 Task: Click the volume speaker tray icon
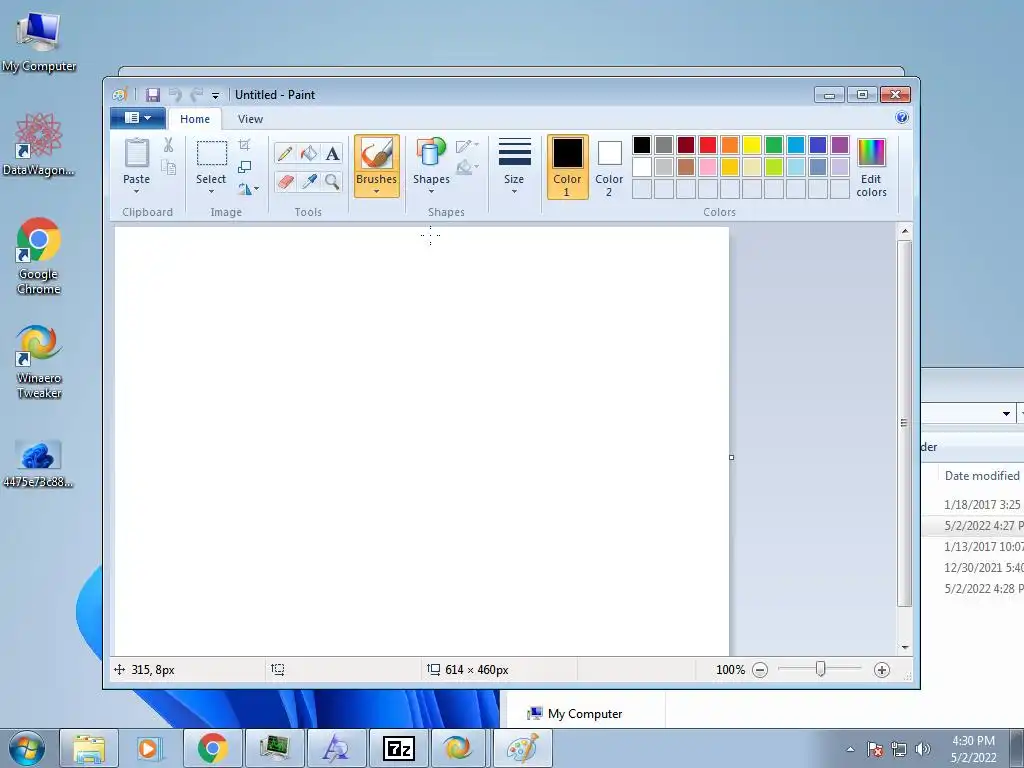923,749
